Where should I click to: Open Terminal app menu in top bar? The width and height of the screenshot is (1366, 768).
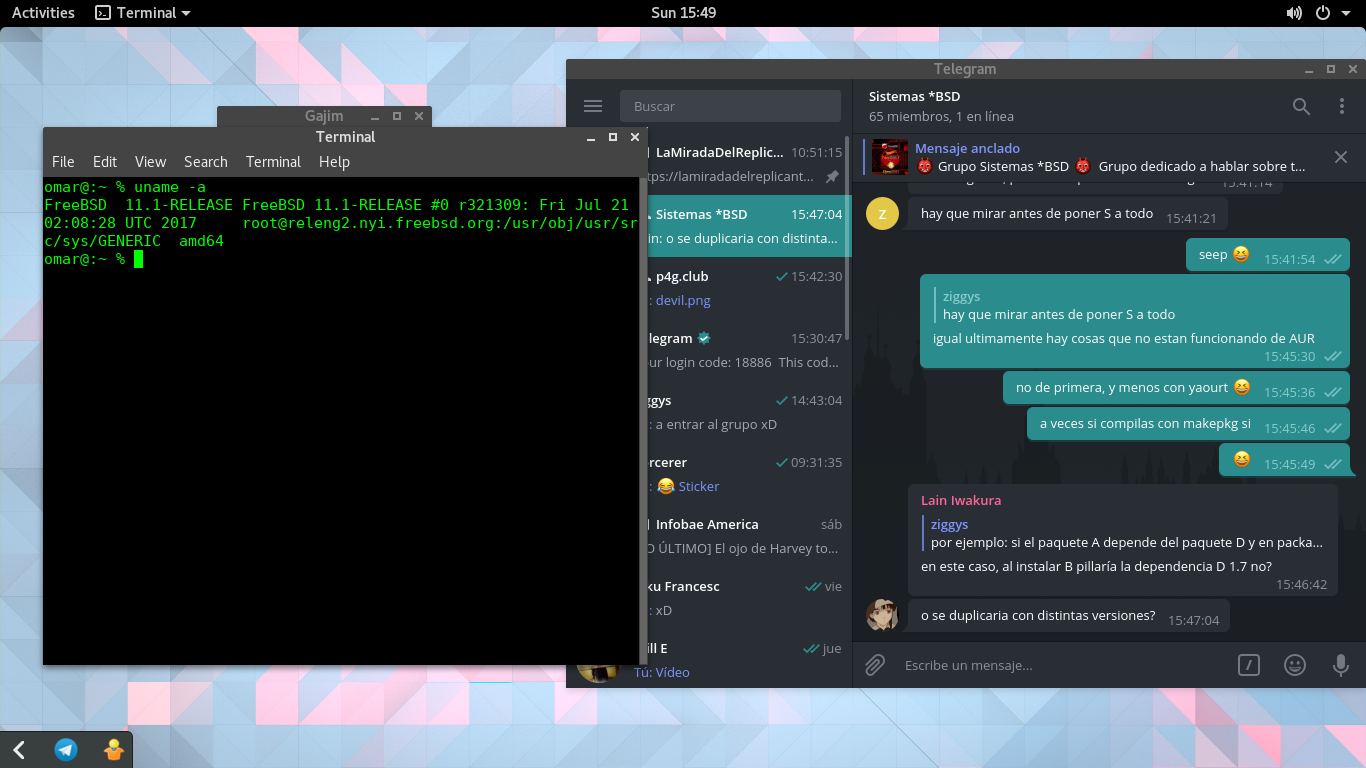[143, 13]
